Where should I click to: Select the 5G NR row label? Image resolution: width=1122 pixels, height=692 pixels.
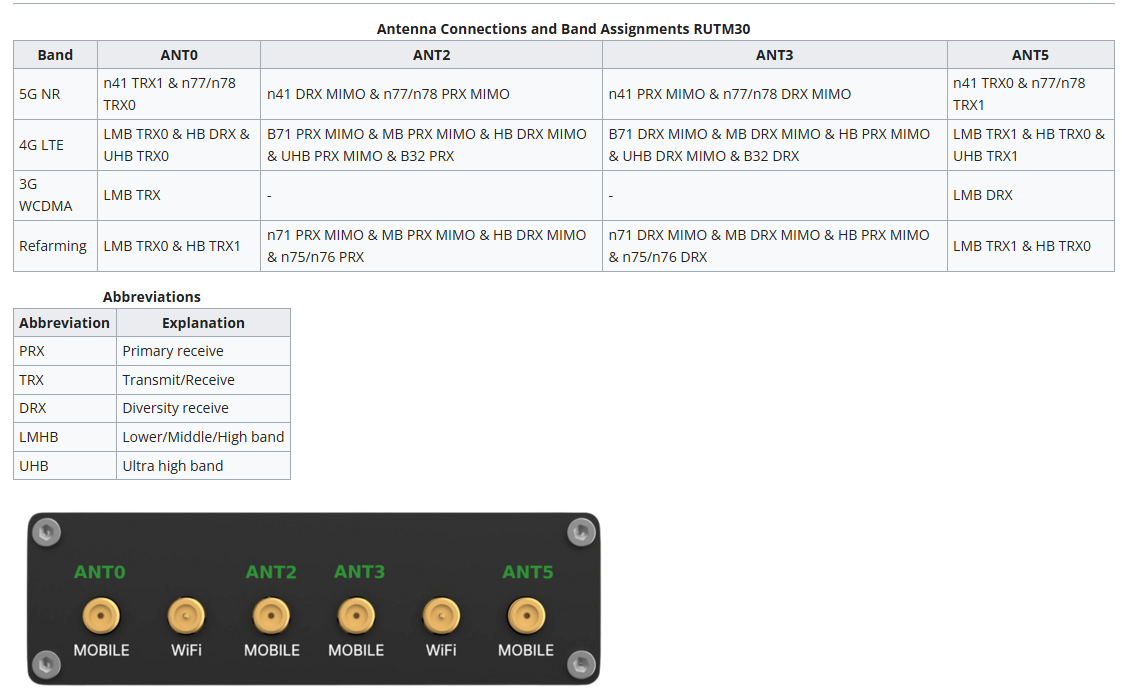pos(40,94)
